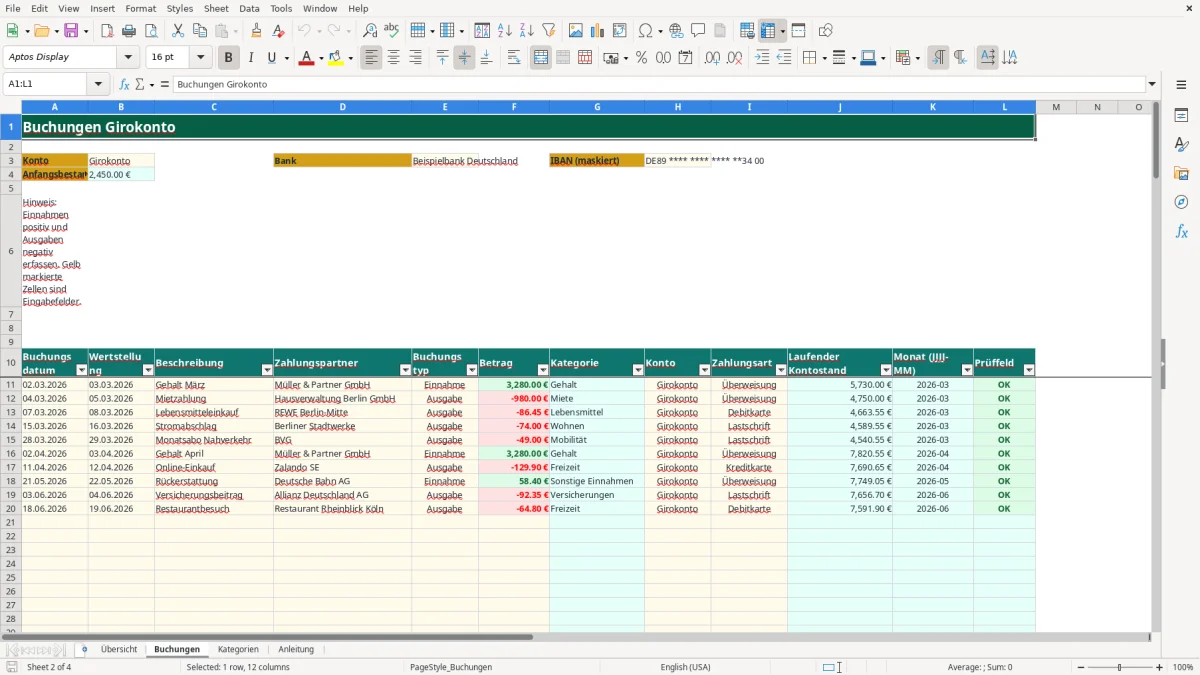Click column header F
The width and height of the screenshot is (1200, 675).
coord(514,107)
